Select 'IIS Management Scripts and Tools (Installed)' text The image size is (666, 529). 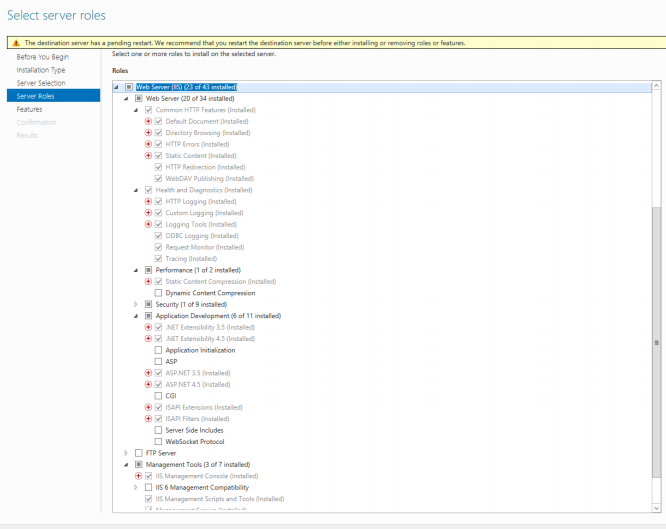coord(220,499)
